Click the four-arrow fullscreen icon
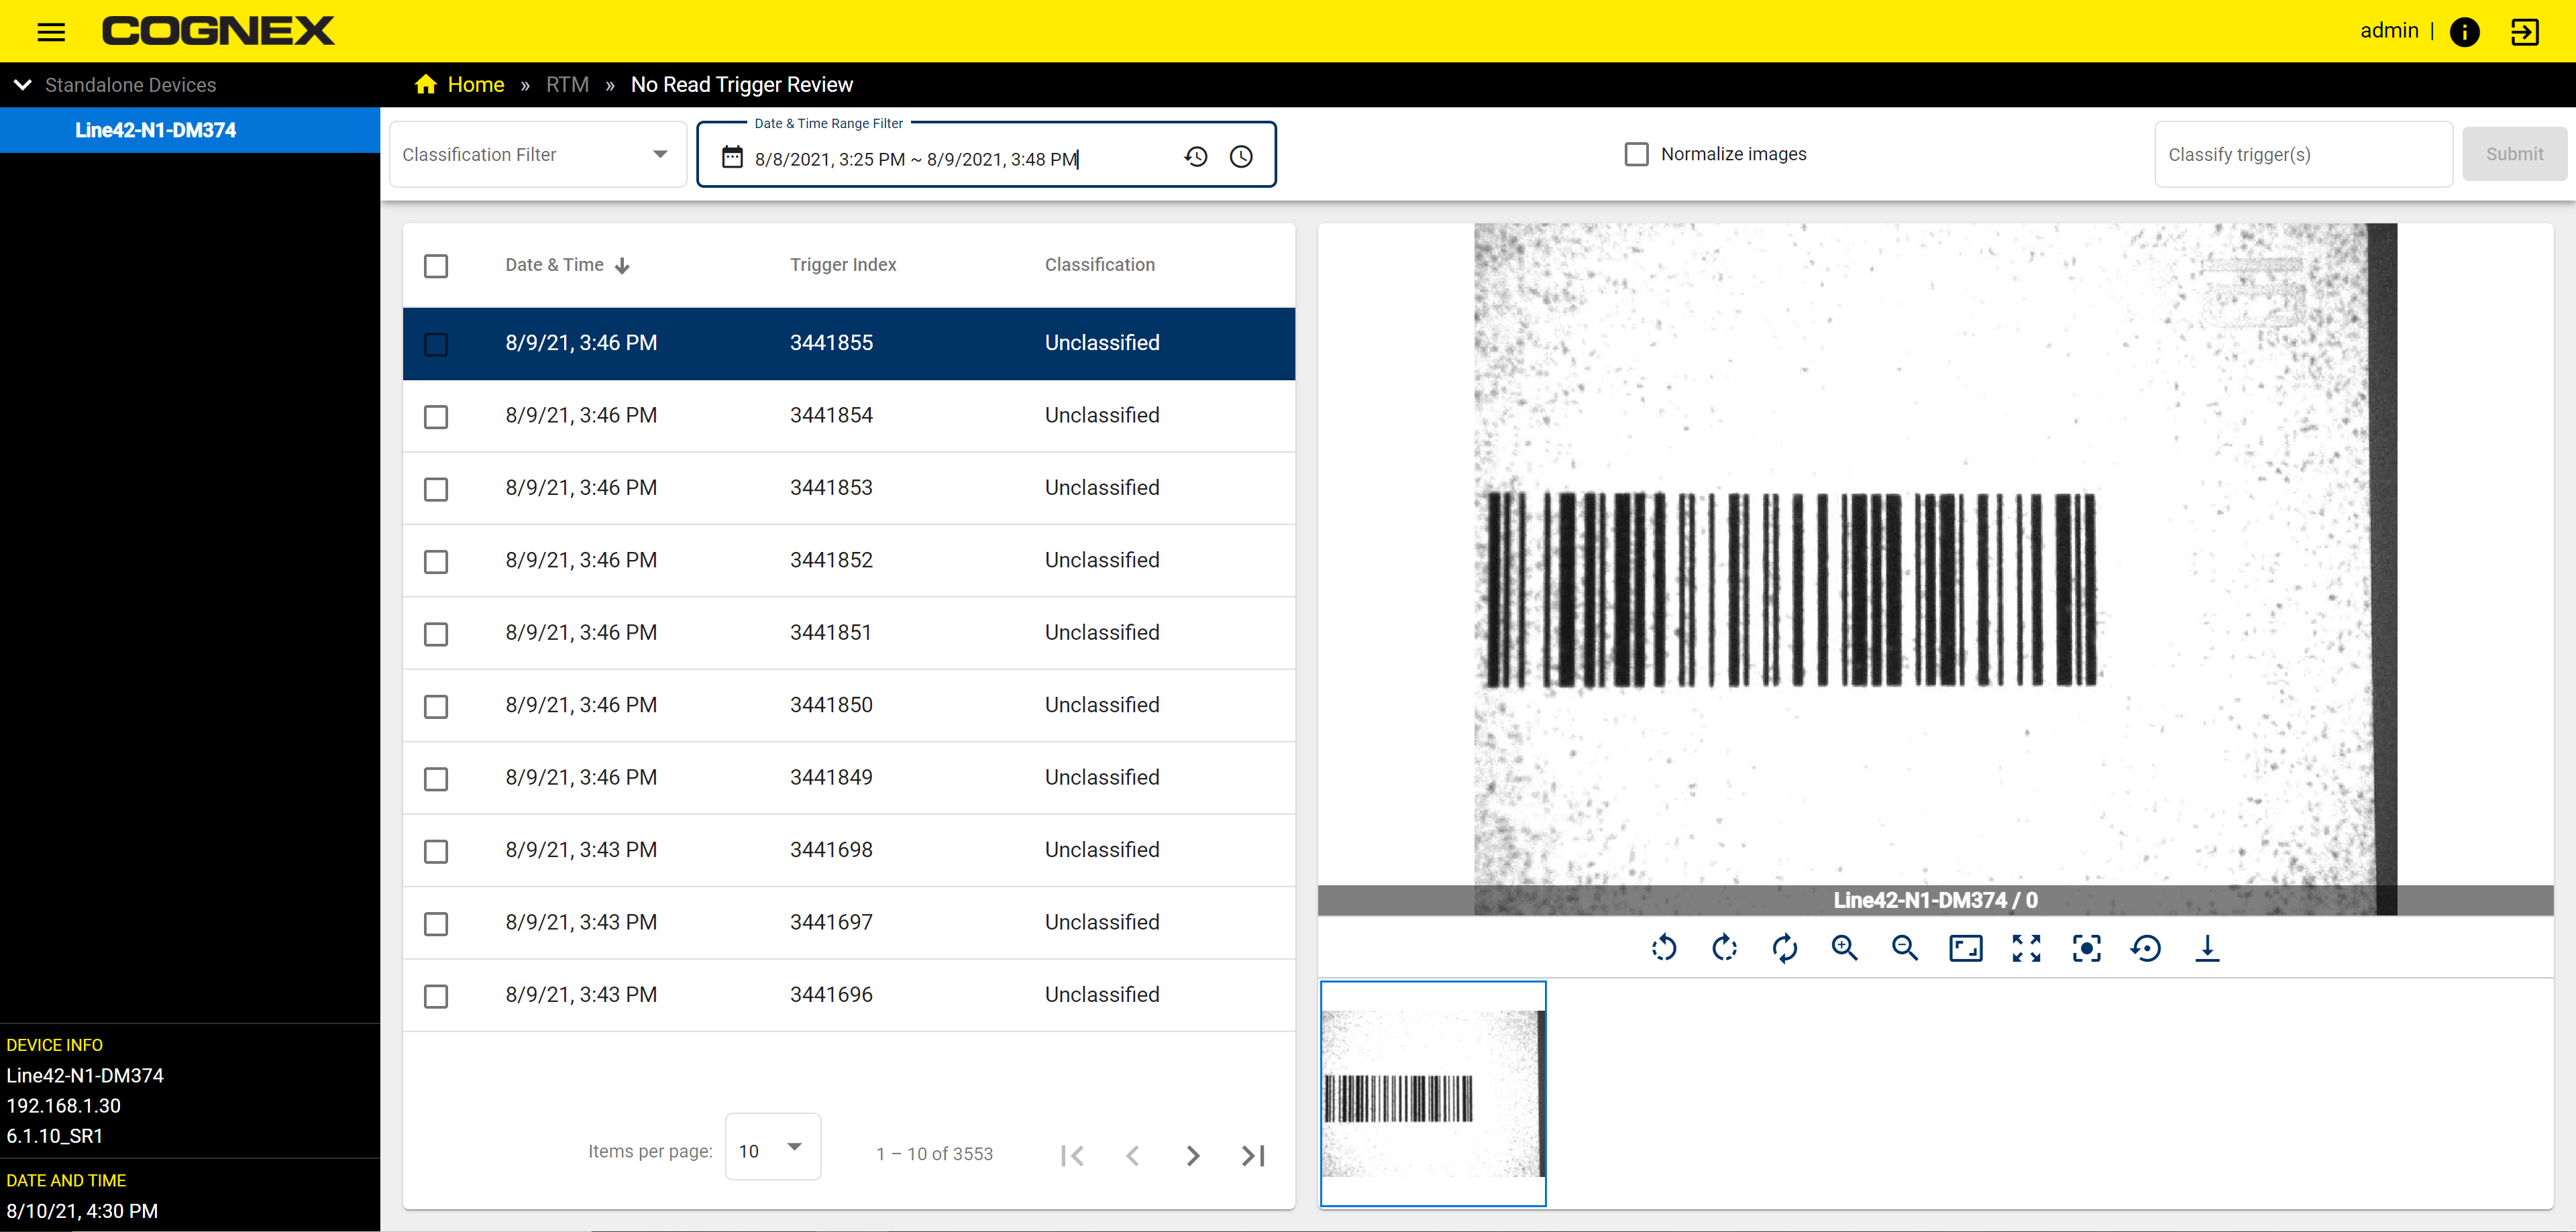This screenshot has width=2576, height=1232. [x=2026, y=947]
